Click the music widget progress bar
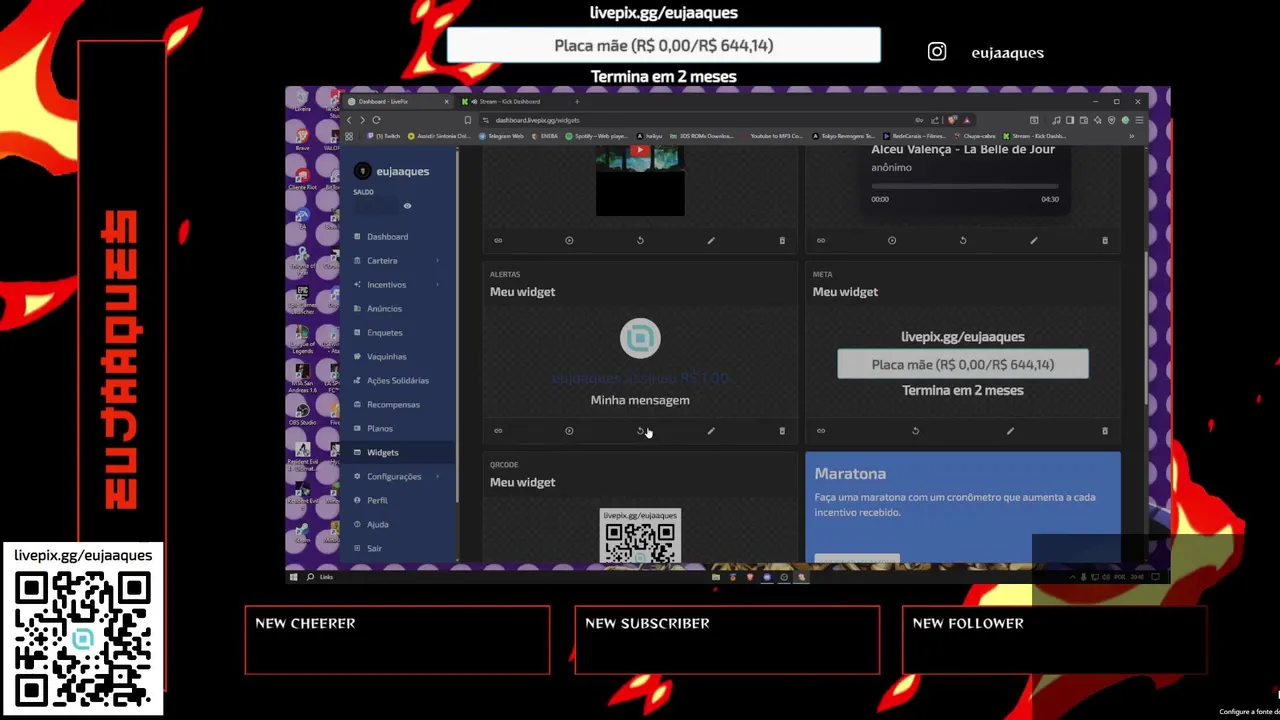The image size is (1280, 720). click(964, 186)
